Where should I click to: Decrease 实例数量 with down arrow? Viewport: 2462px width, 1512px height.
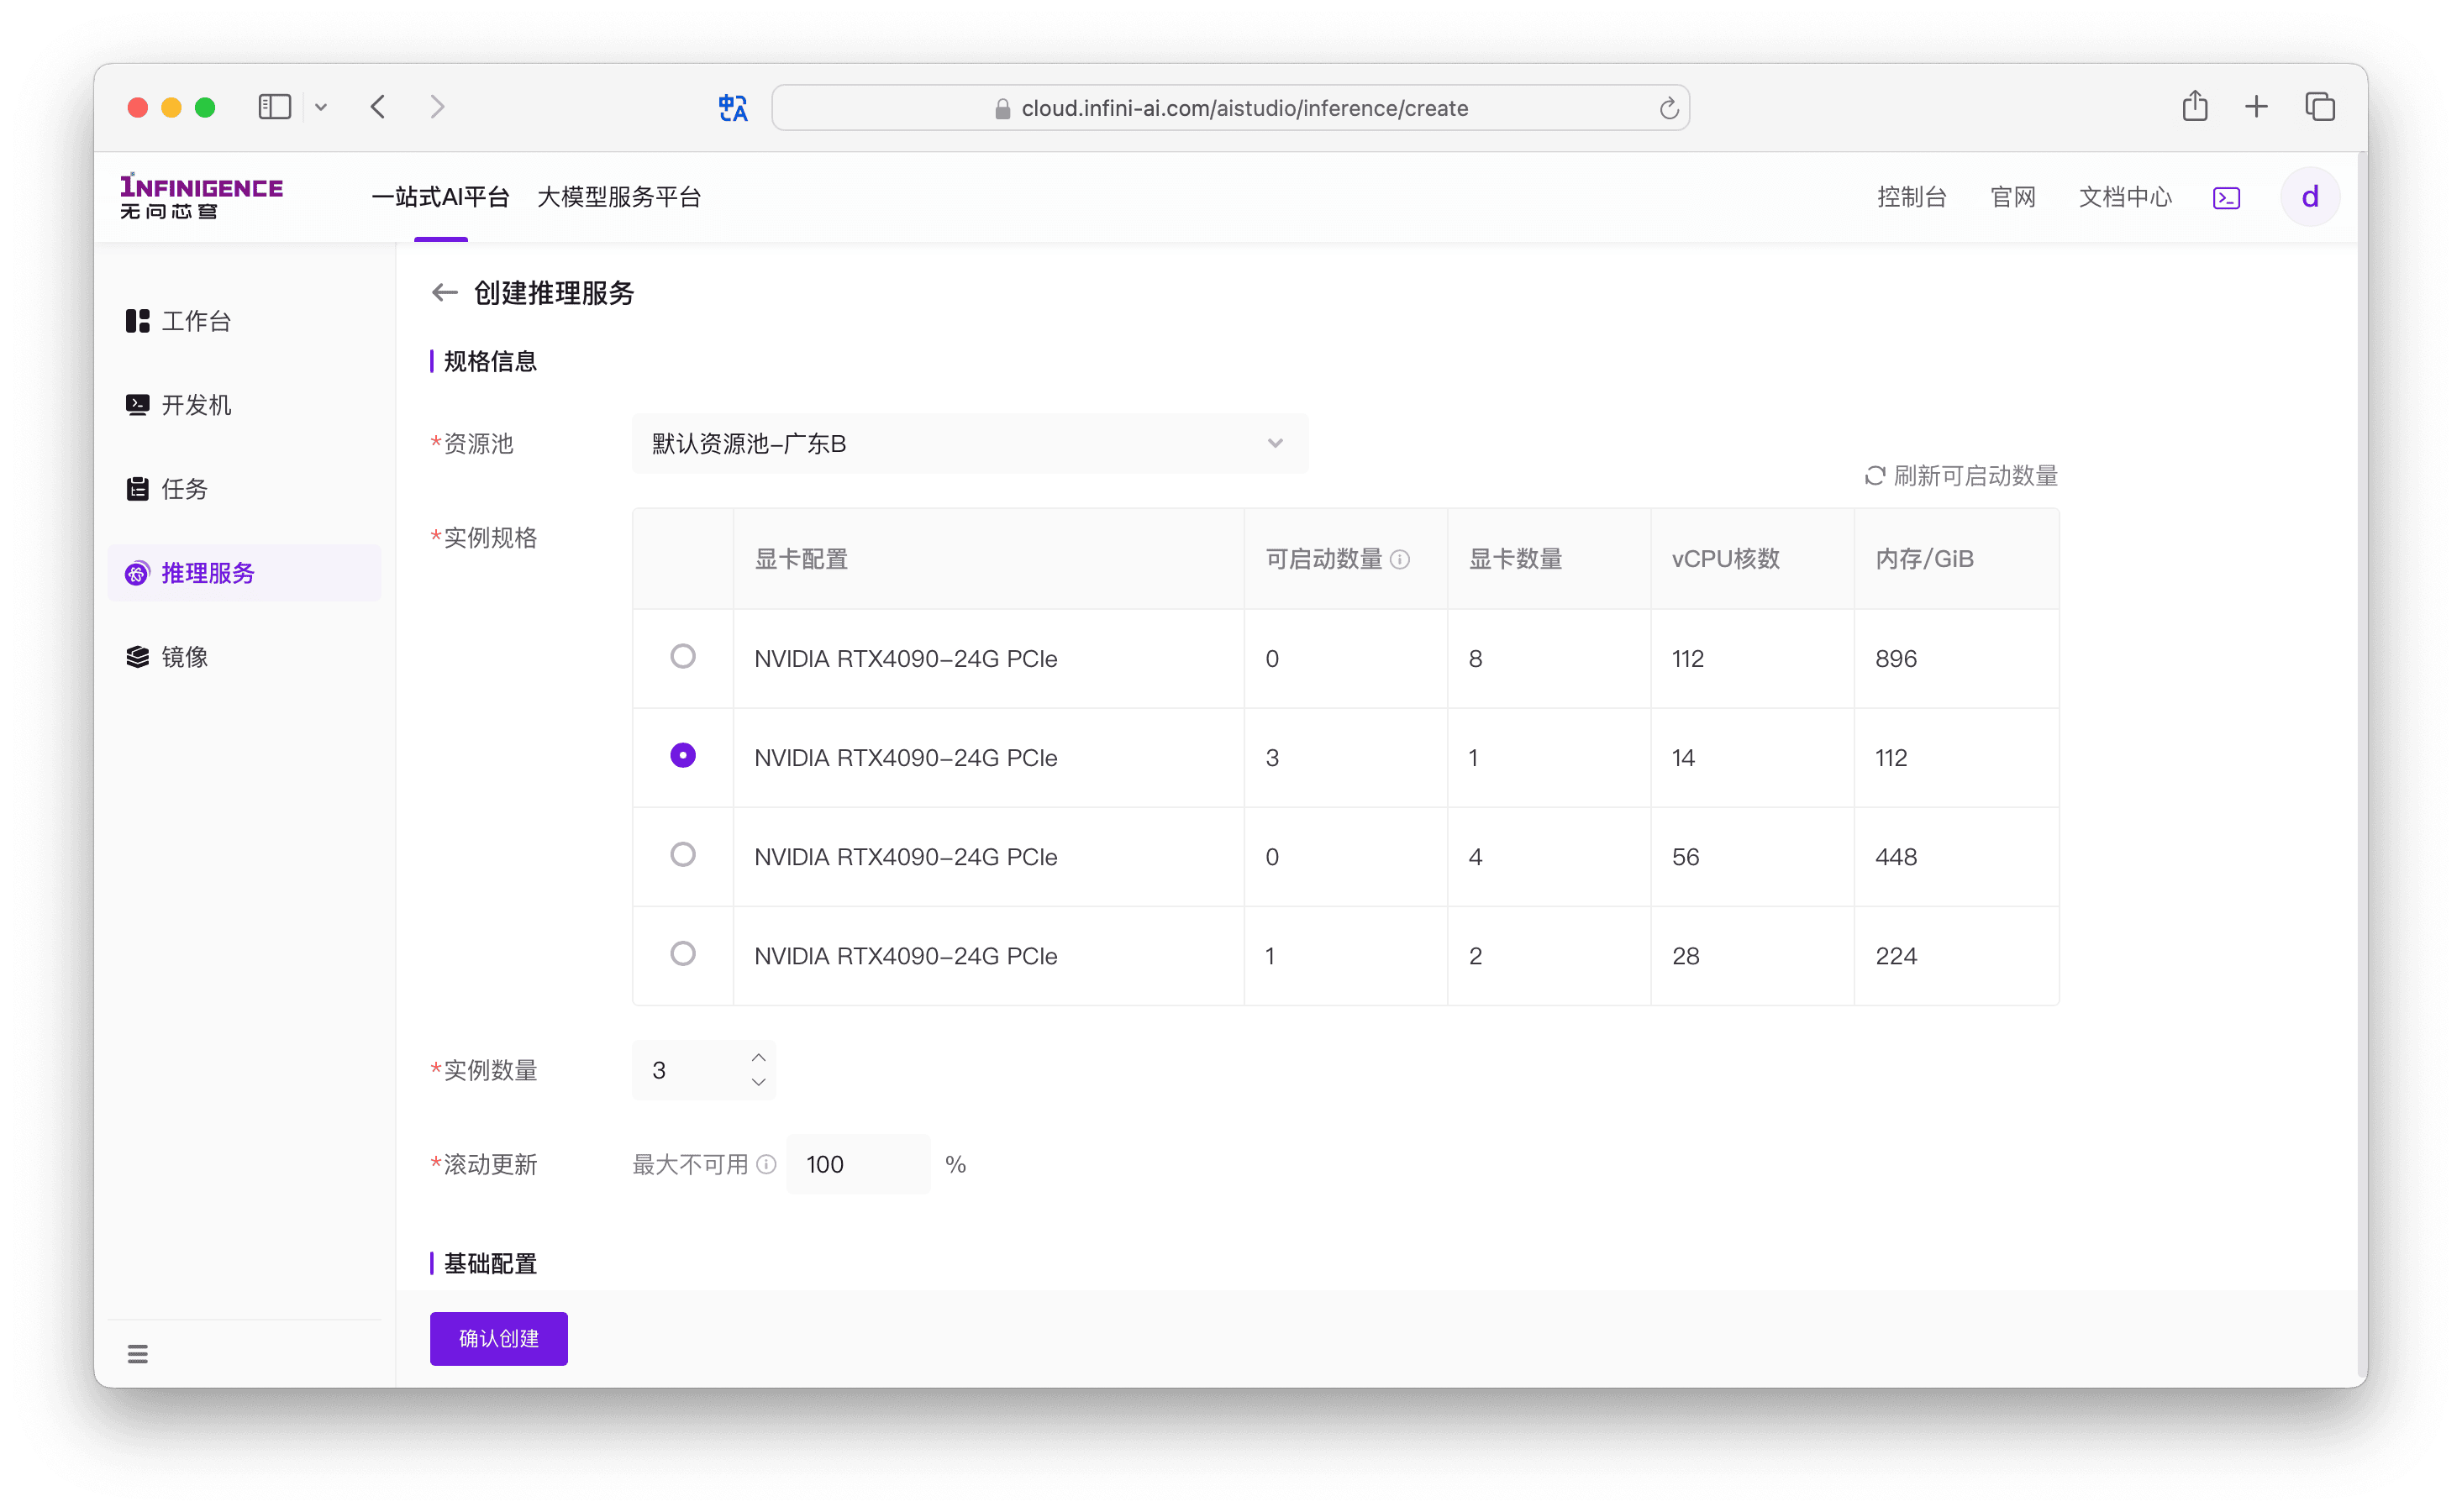759,1082
